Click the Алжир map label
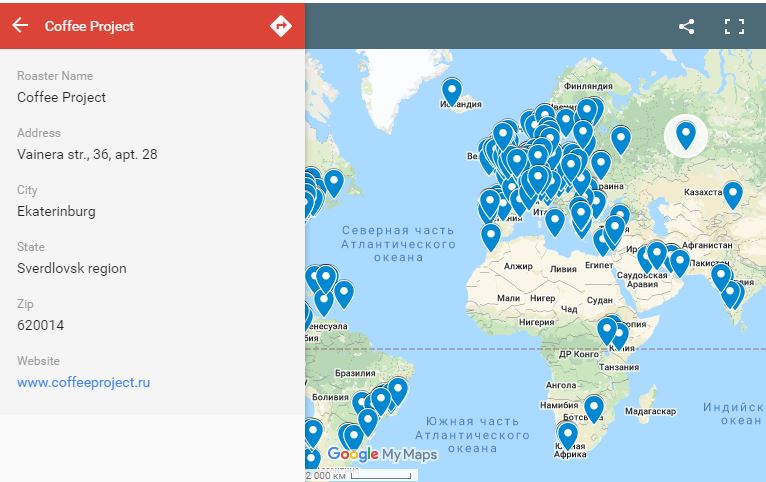 point(518,266)
